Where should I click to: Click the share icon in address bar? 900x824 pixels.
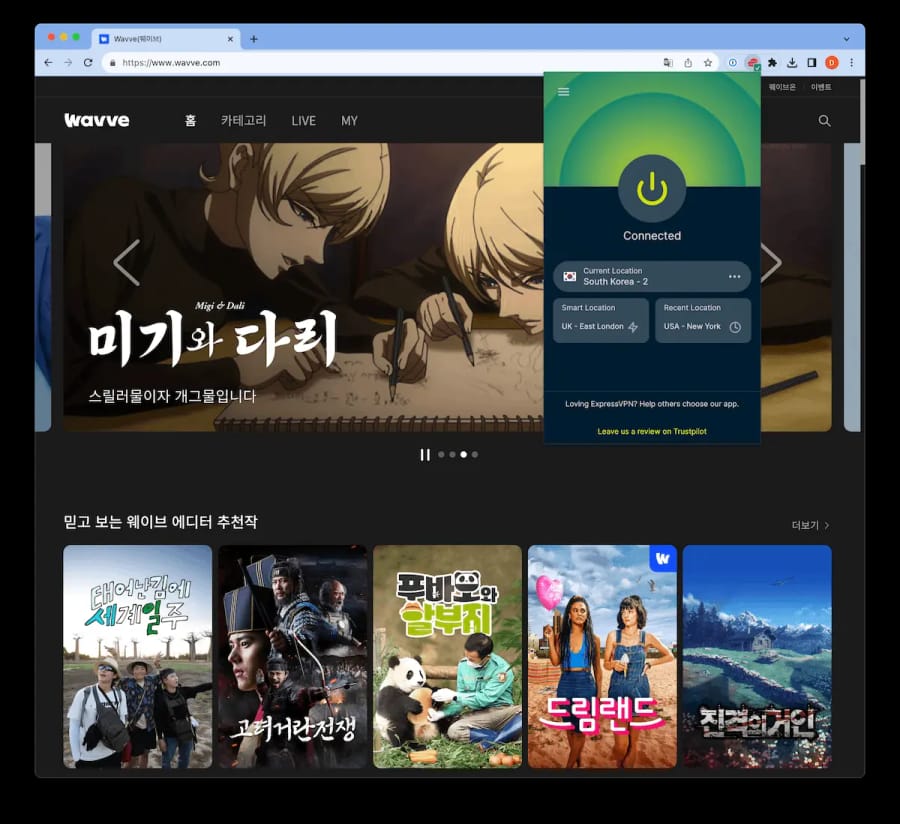[x=688, y=63]
